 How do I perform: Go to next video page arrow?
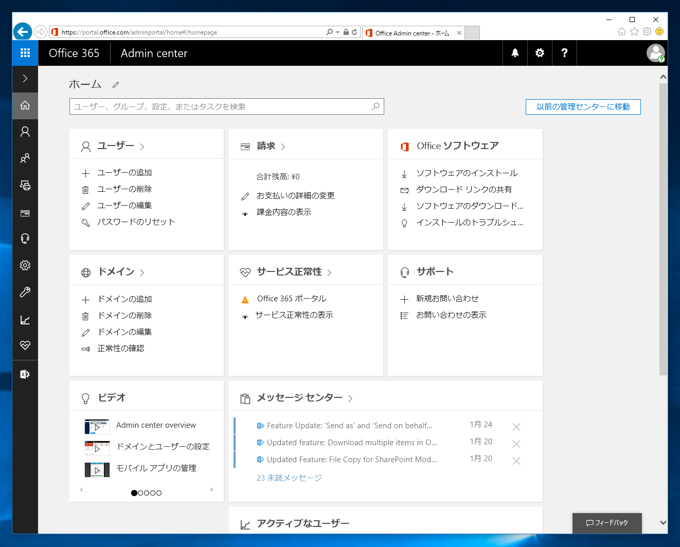pyautogui.click(x=212, y=490)
